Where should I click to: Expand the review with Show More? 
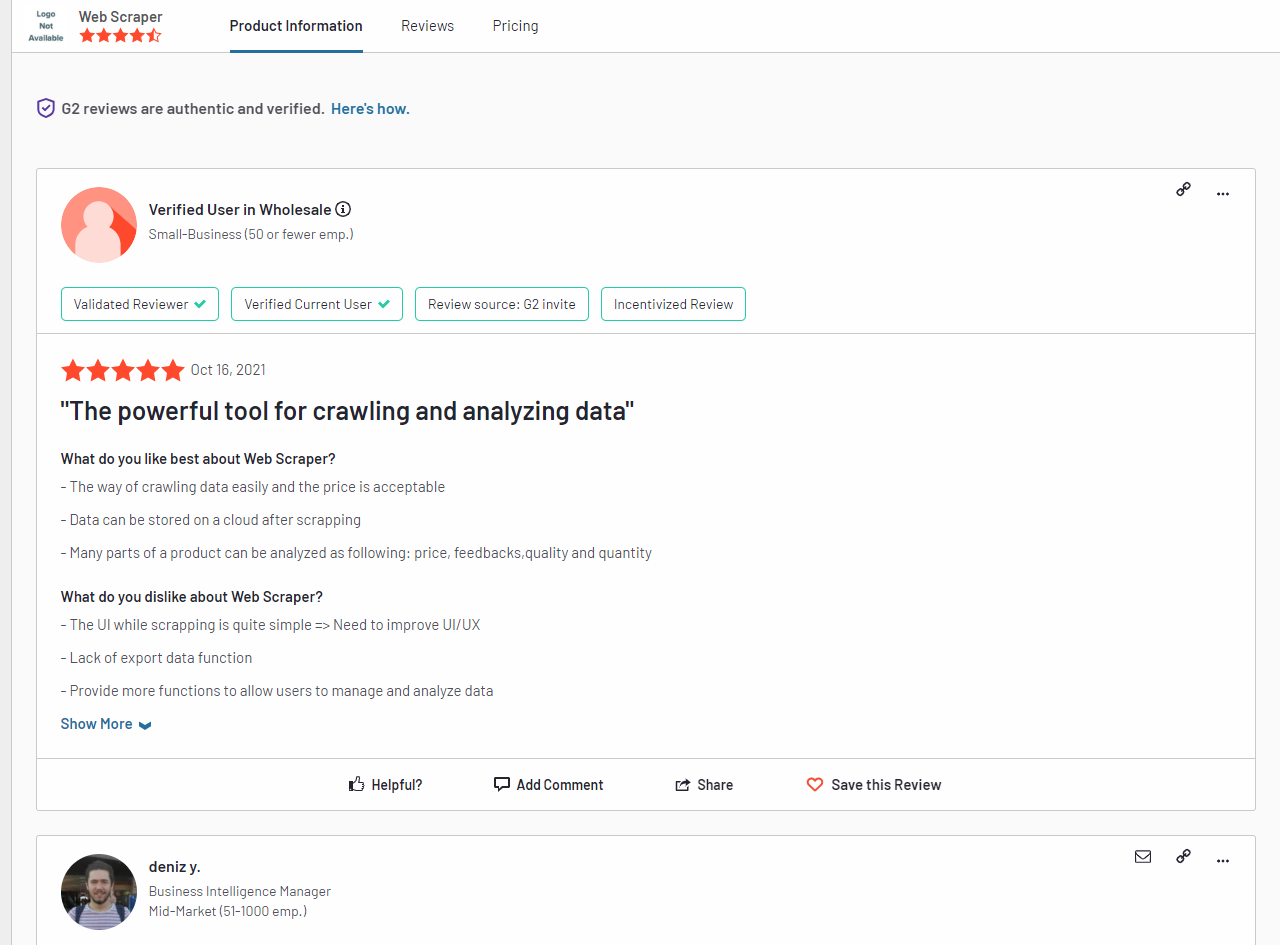106,724
